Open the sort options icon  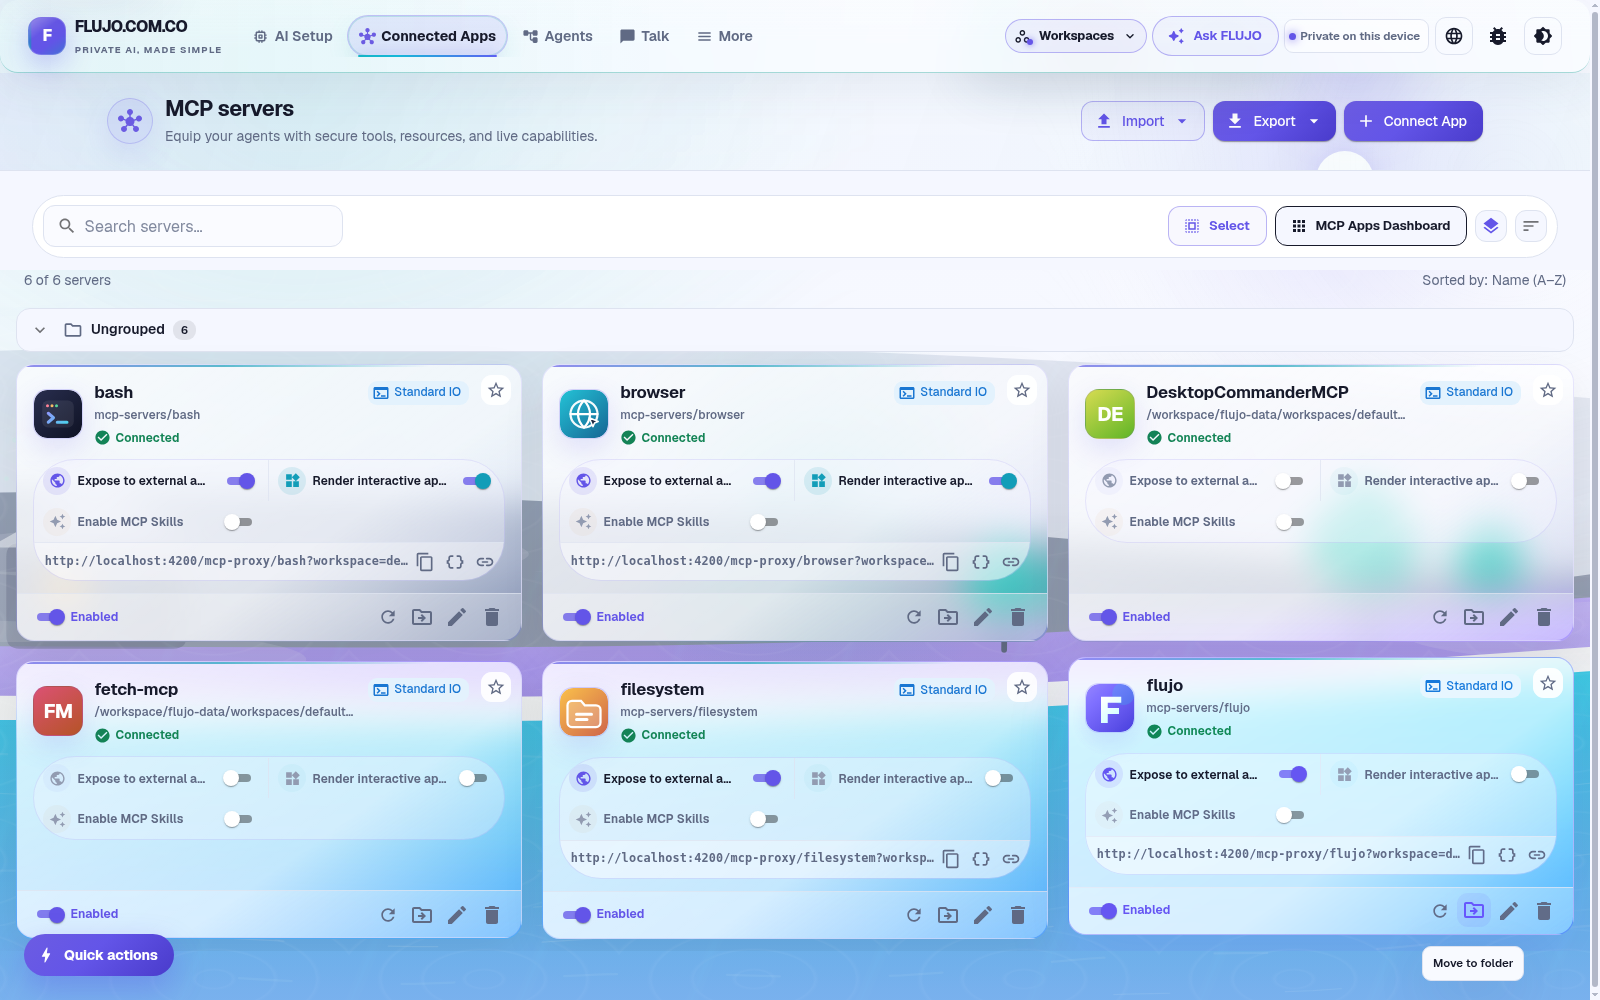coord(1531,226)
